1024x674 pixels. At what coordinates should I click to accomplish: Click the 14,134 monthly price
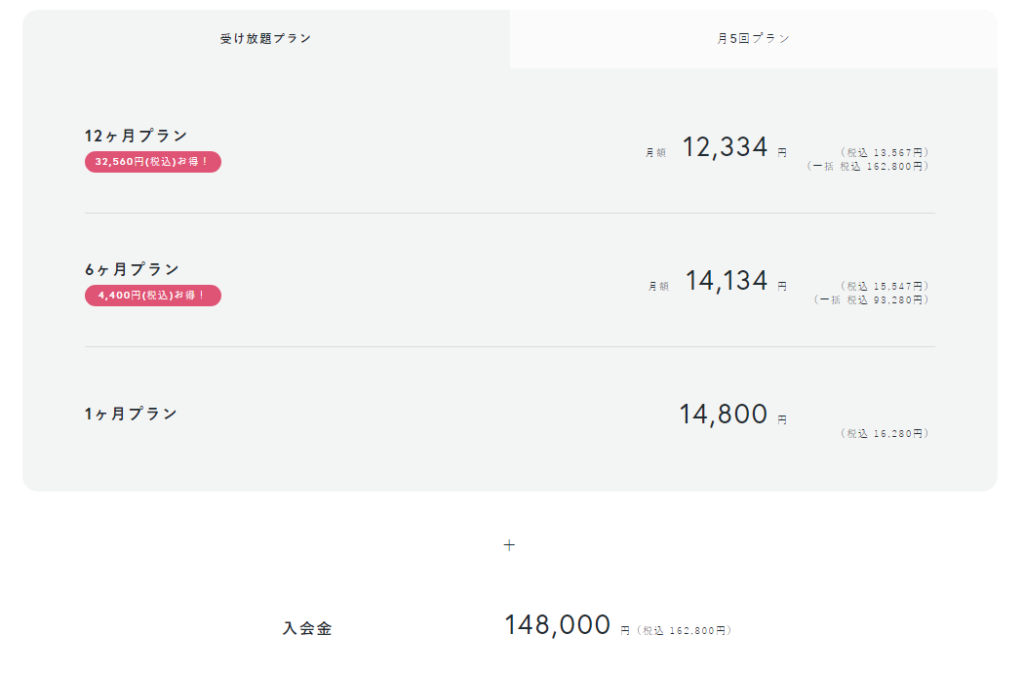click(x=726, y=281)
